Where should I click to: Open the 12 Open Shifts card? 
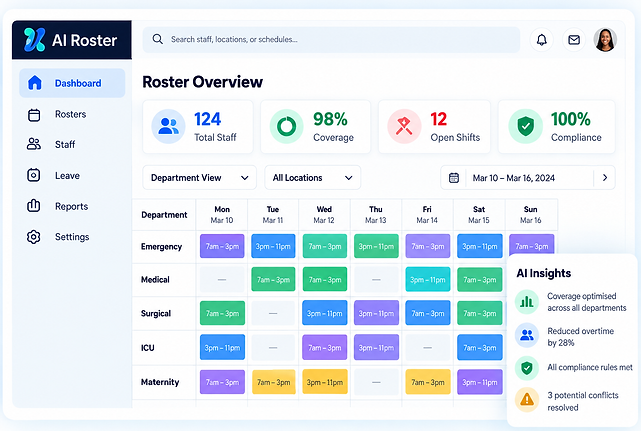point(434,127)
